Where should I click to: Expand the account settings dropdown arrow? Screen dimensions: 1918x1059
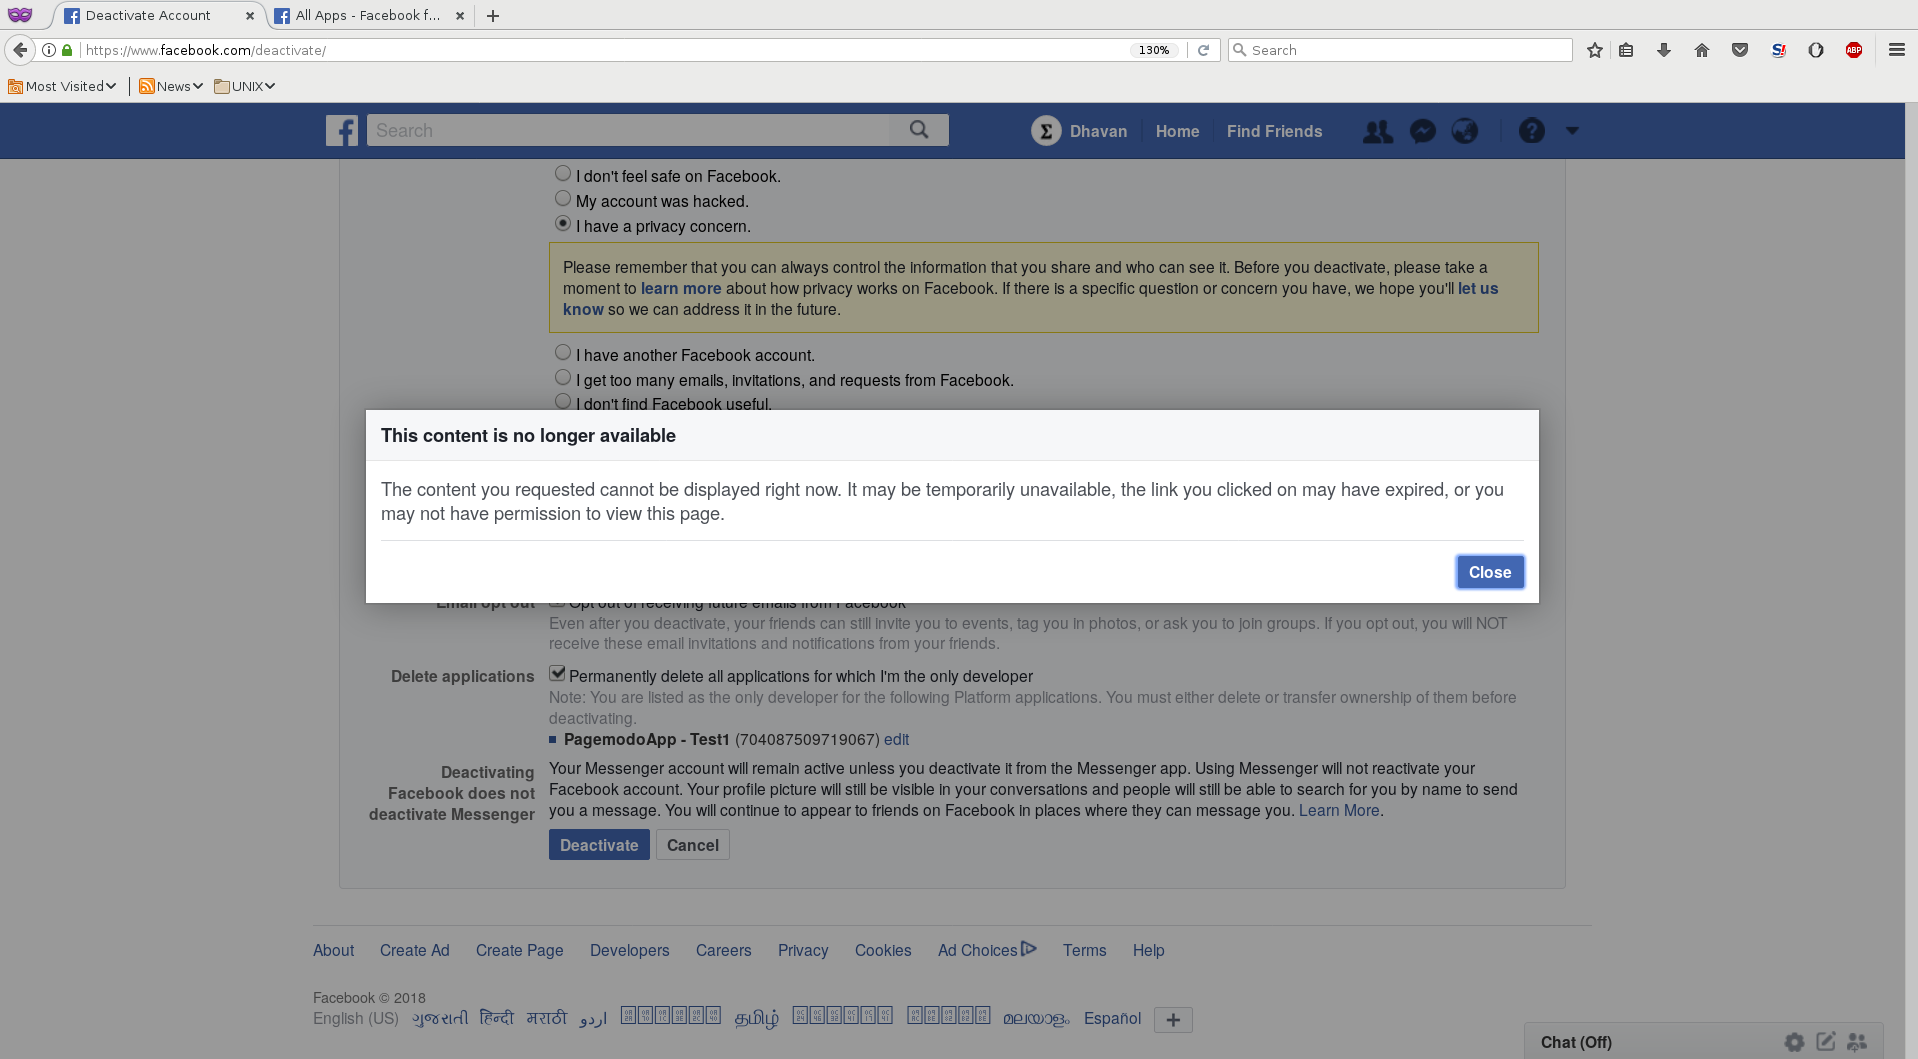coord(1572,131)
